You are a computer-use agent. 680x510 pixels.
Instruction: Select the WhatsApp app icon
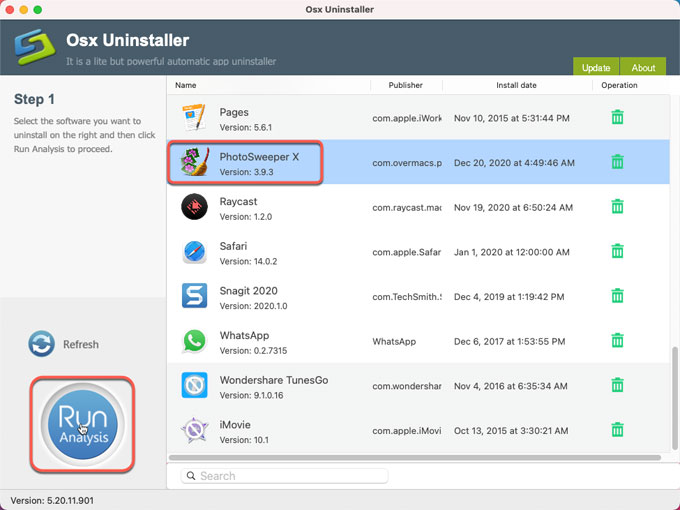pyautogui.click(x=194, y=340)
